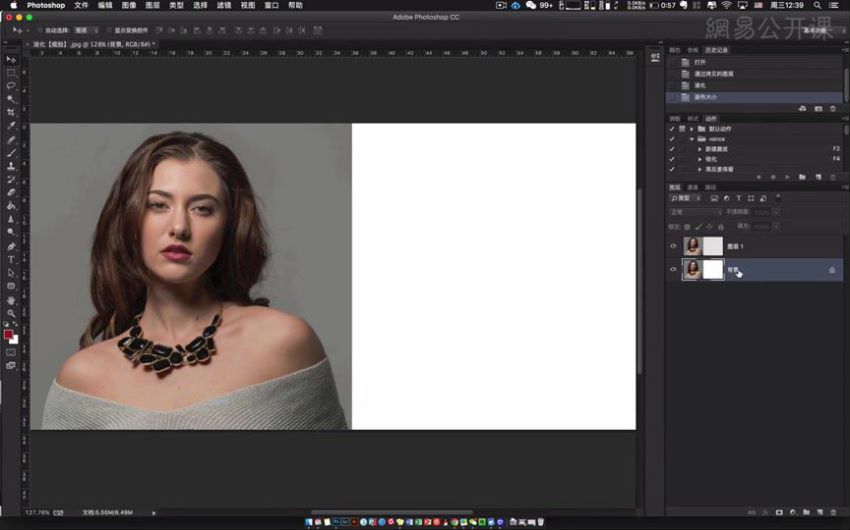Toggle checkmark for 默认动作 action set
This screenshot has width=850, height=530.
click(672, 129)
